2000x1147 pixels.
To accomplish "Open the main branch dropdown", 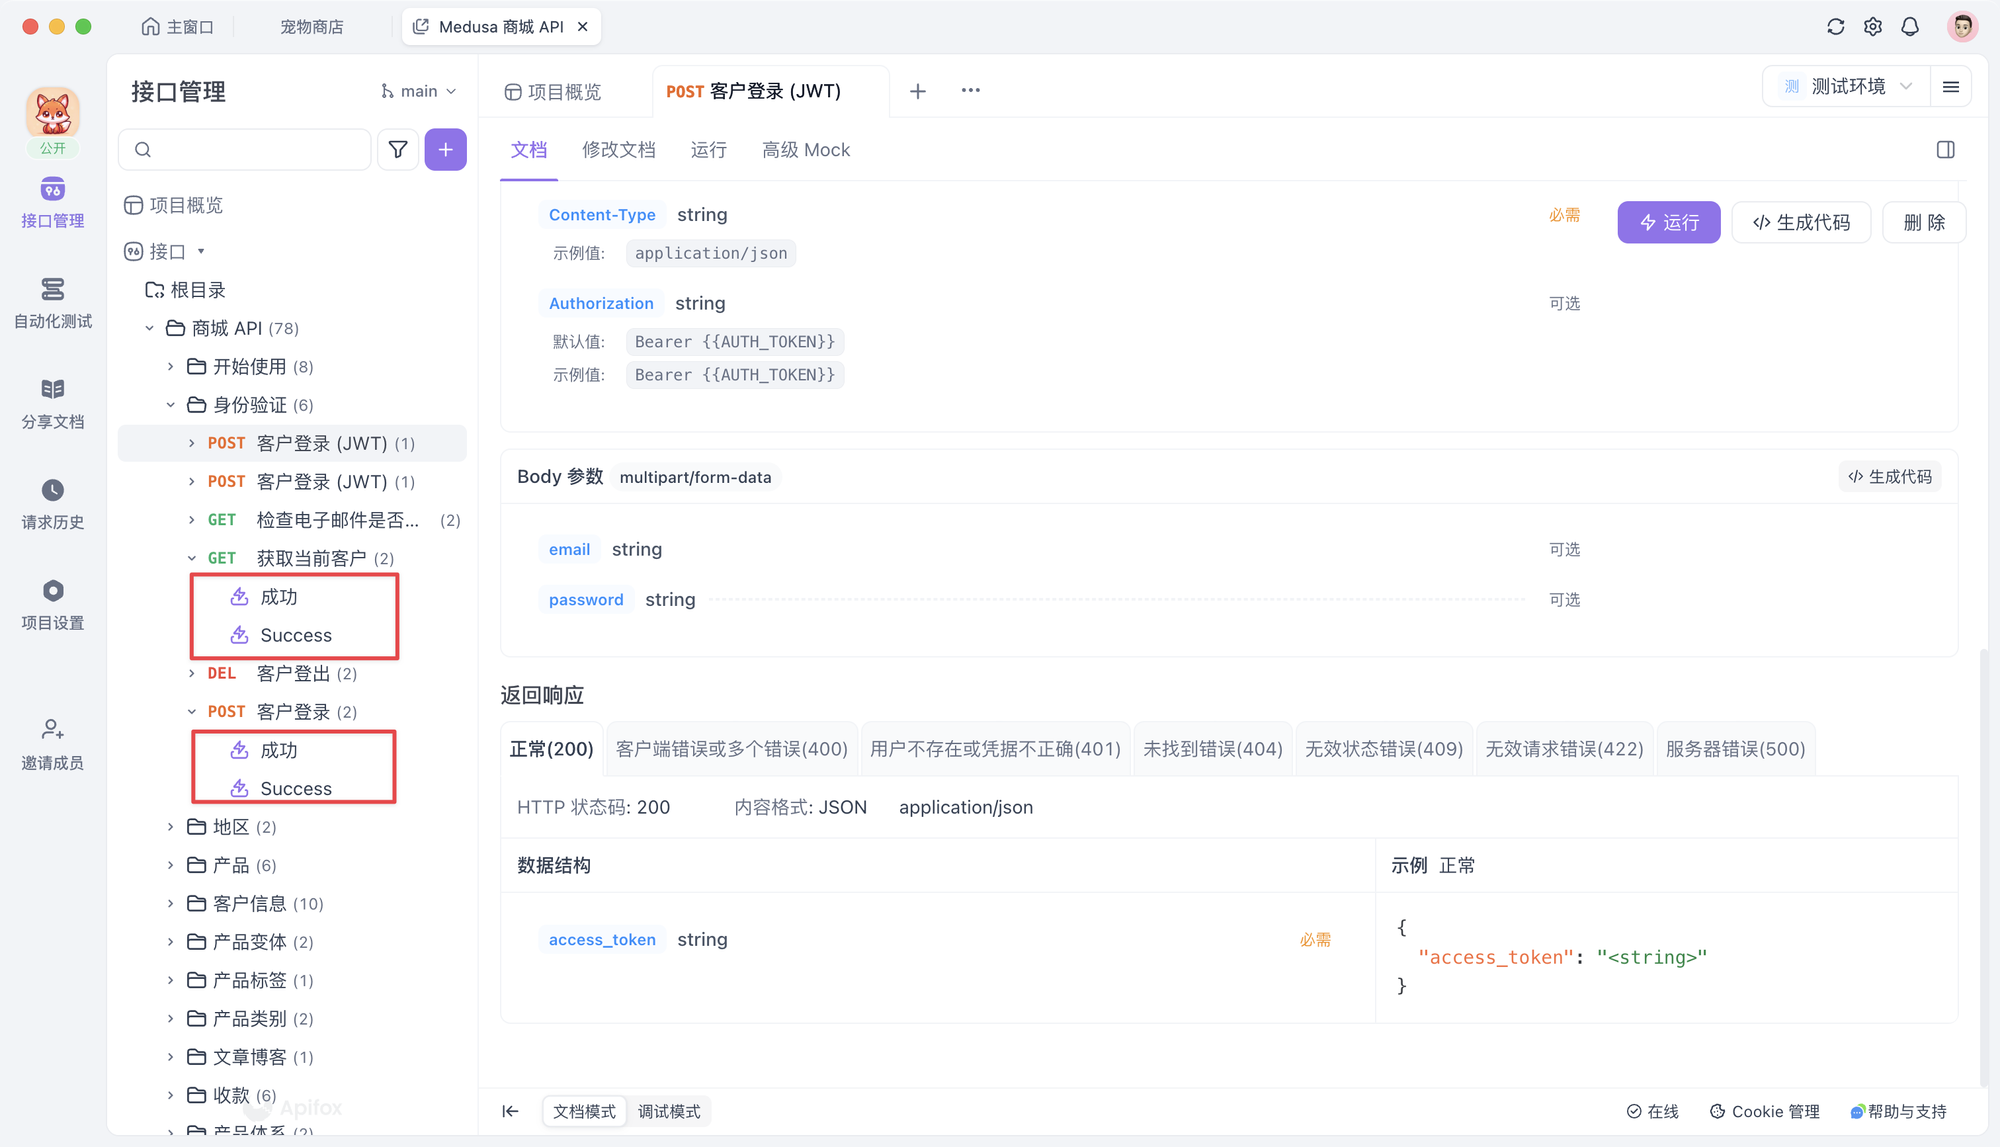I will 418,91.
